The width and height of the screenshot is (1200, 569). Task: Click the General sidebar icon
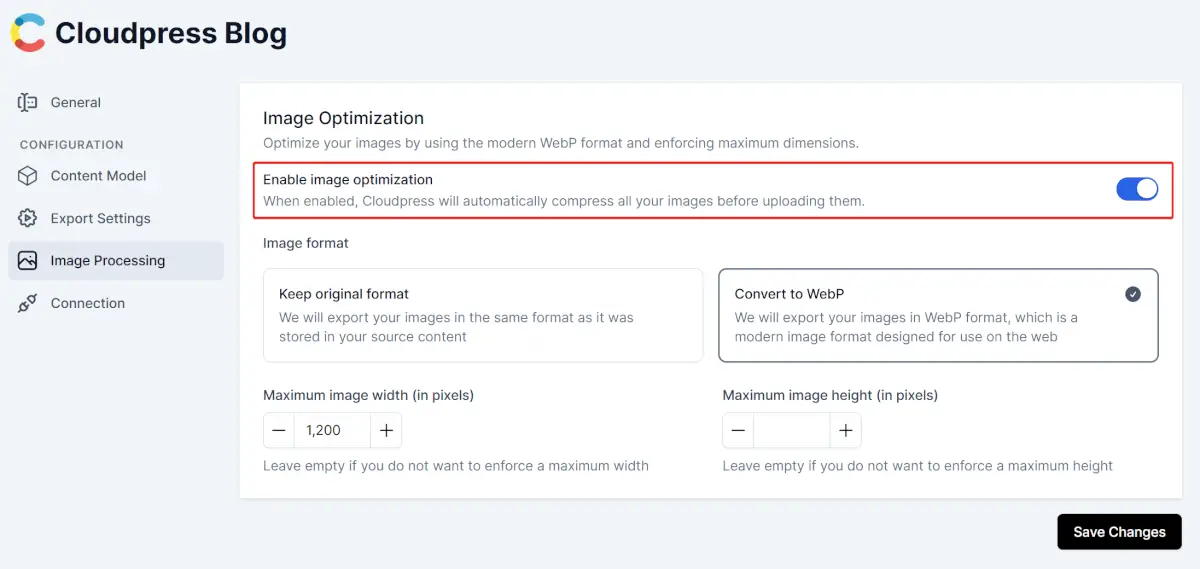(28, 102)
